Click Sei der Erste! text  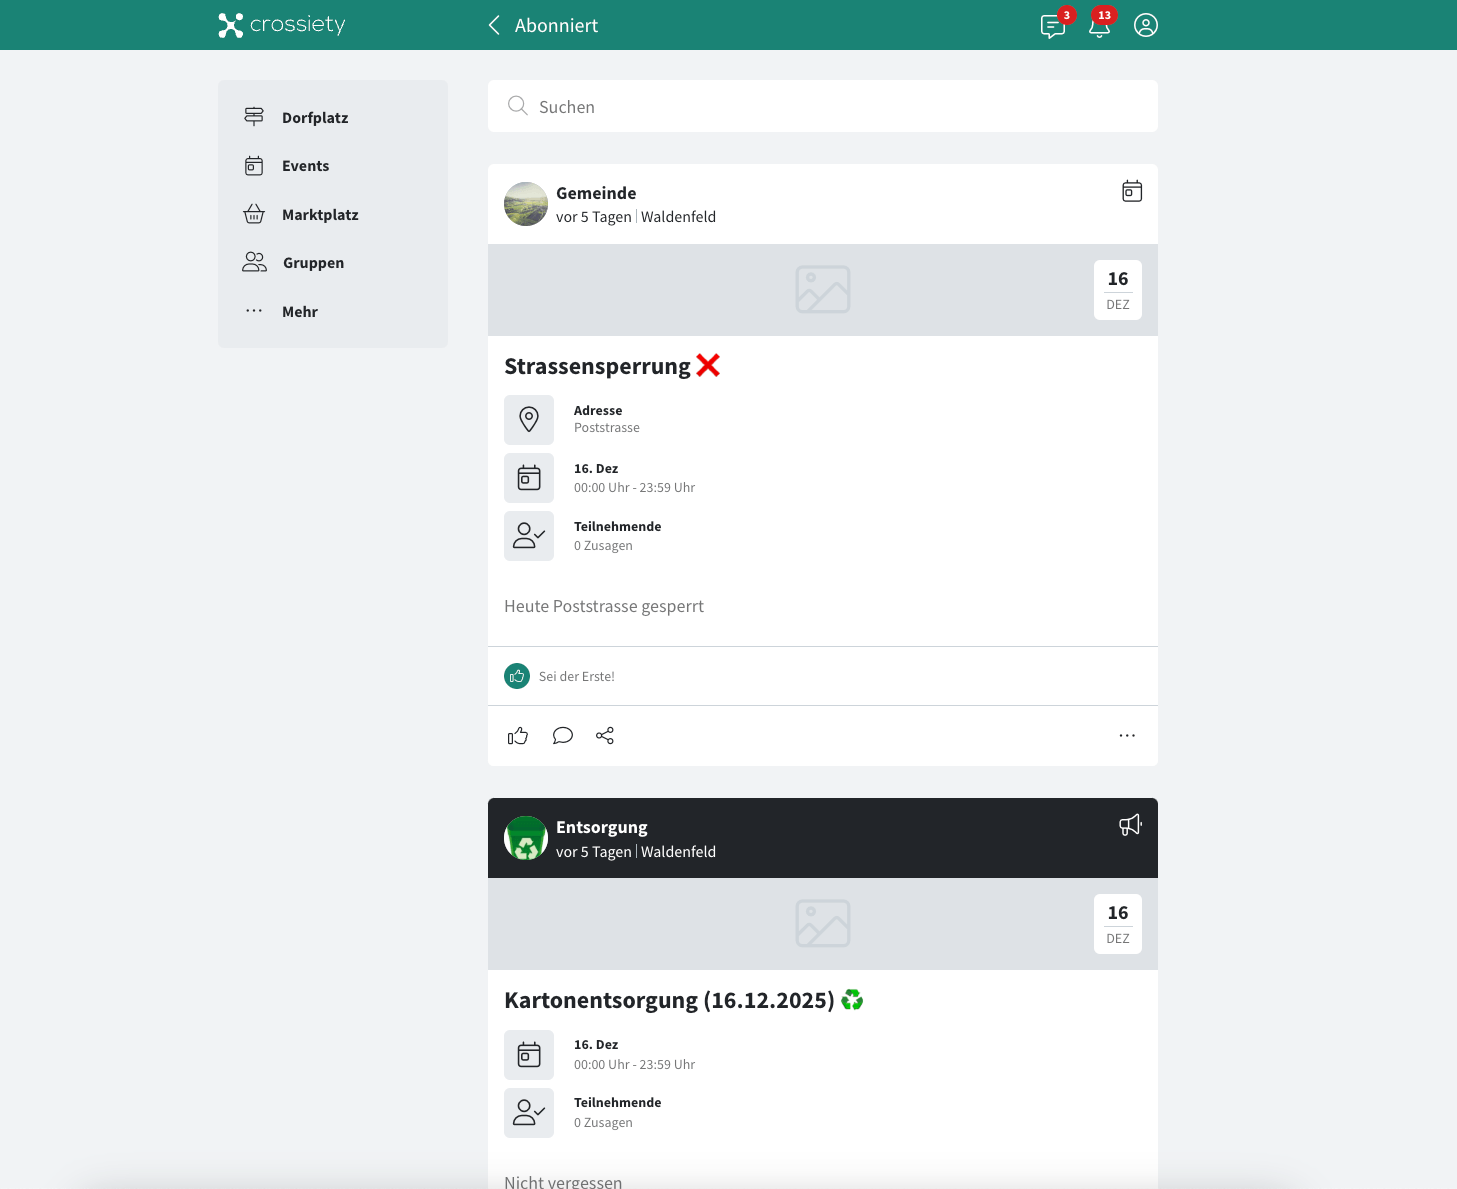coord(577,676)
